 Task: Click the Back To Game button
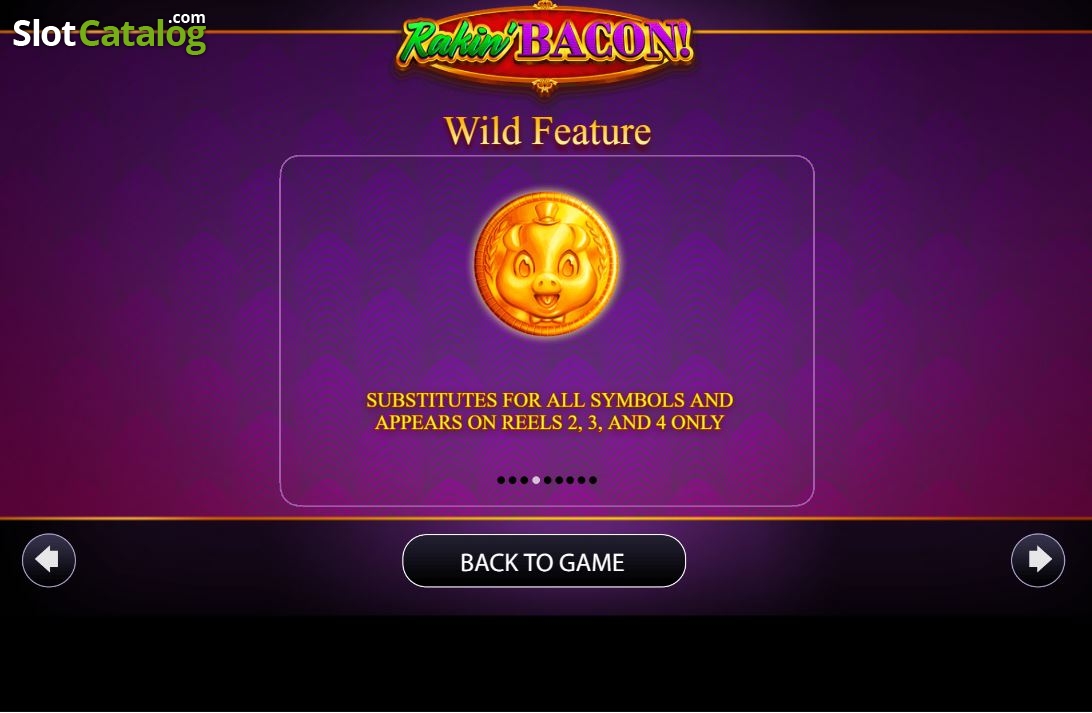[544, 561]
